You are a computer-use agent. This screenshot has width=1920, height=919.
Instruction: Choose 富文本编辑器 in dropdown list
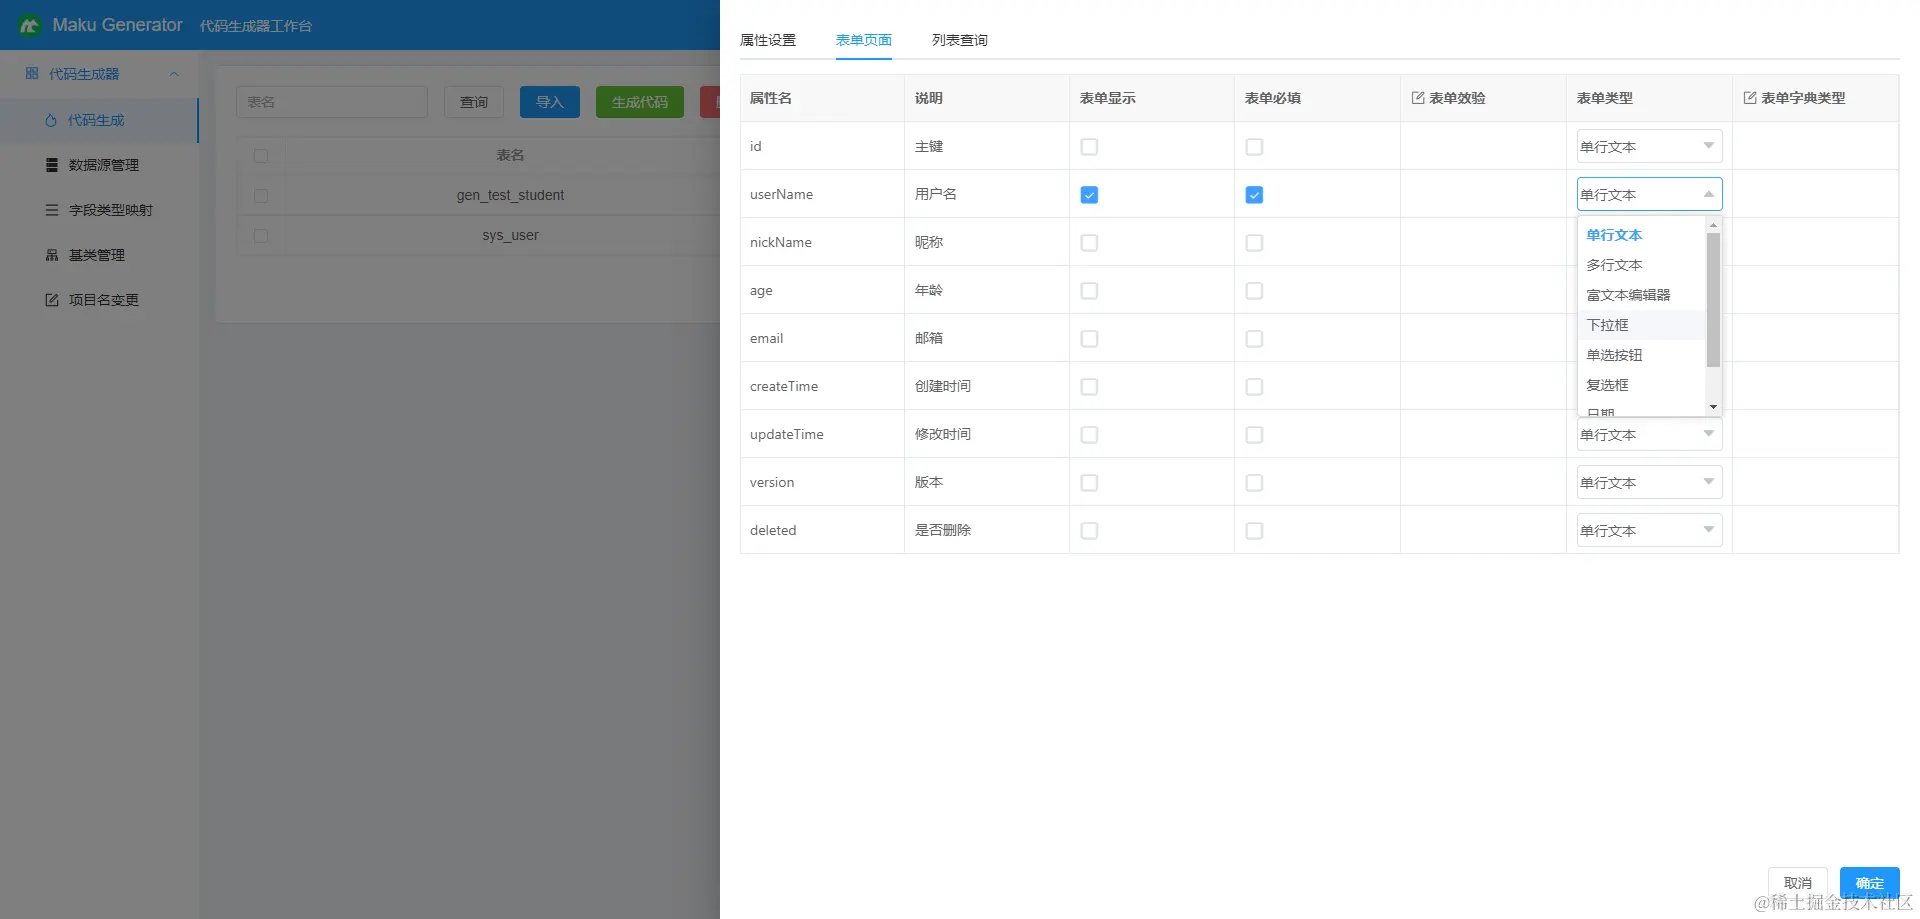tap(1641, 295)
